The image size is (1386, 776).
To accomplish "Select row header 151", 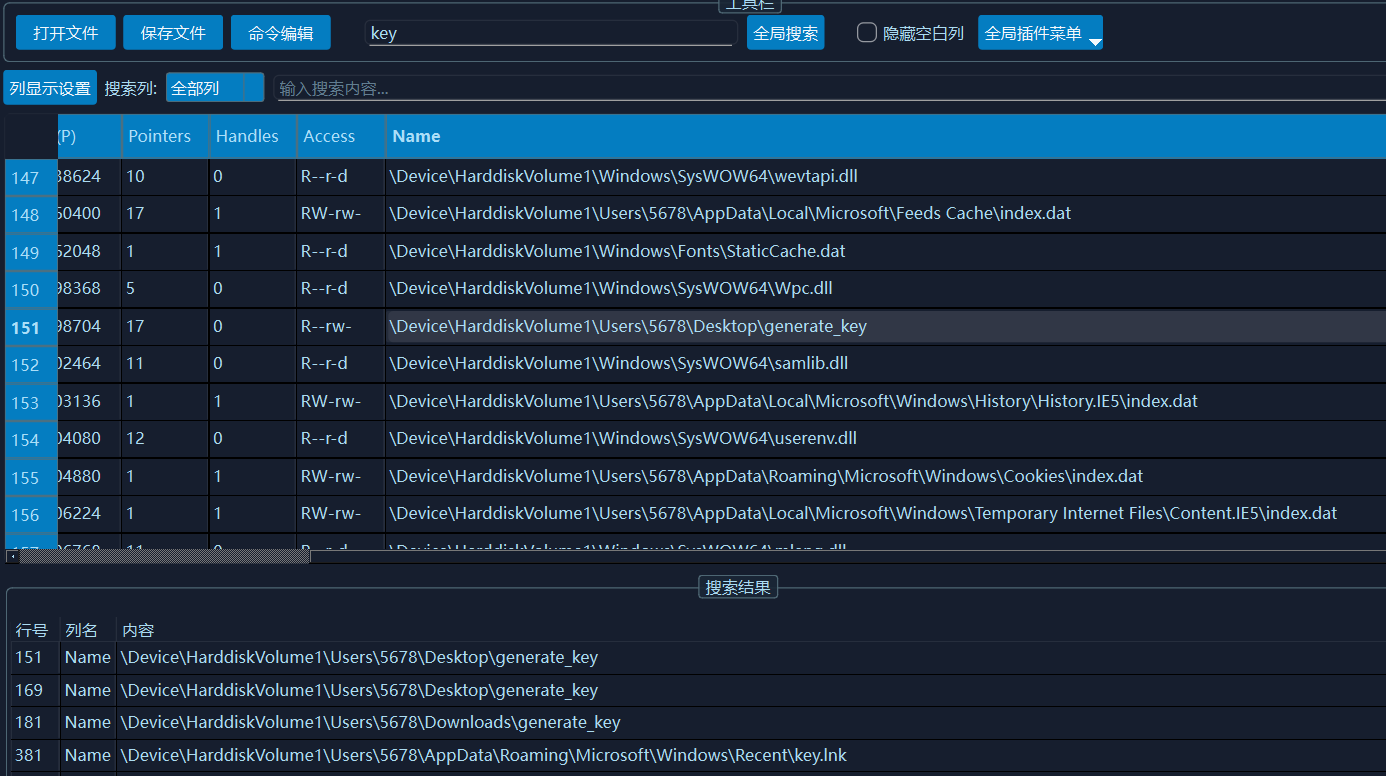I will click(x=26, y=328).
